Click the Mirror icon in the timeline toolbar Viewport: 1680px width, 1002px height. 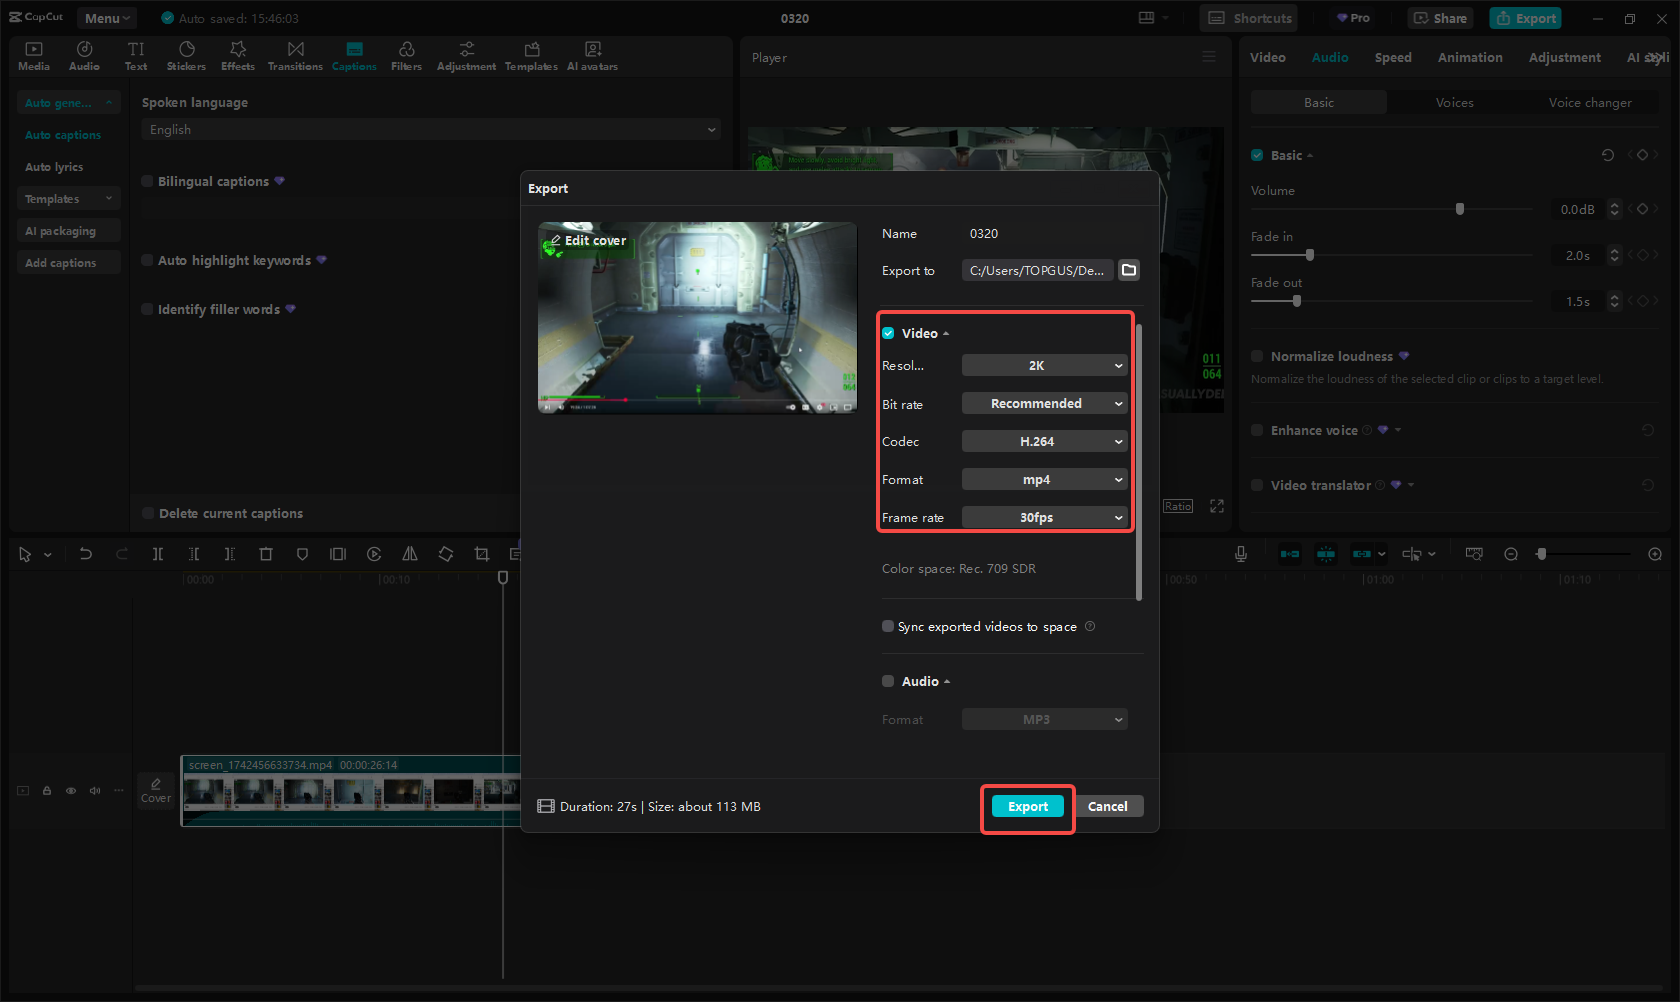tap(410, 553)
